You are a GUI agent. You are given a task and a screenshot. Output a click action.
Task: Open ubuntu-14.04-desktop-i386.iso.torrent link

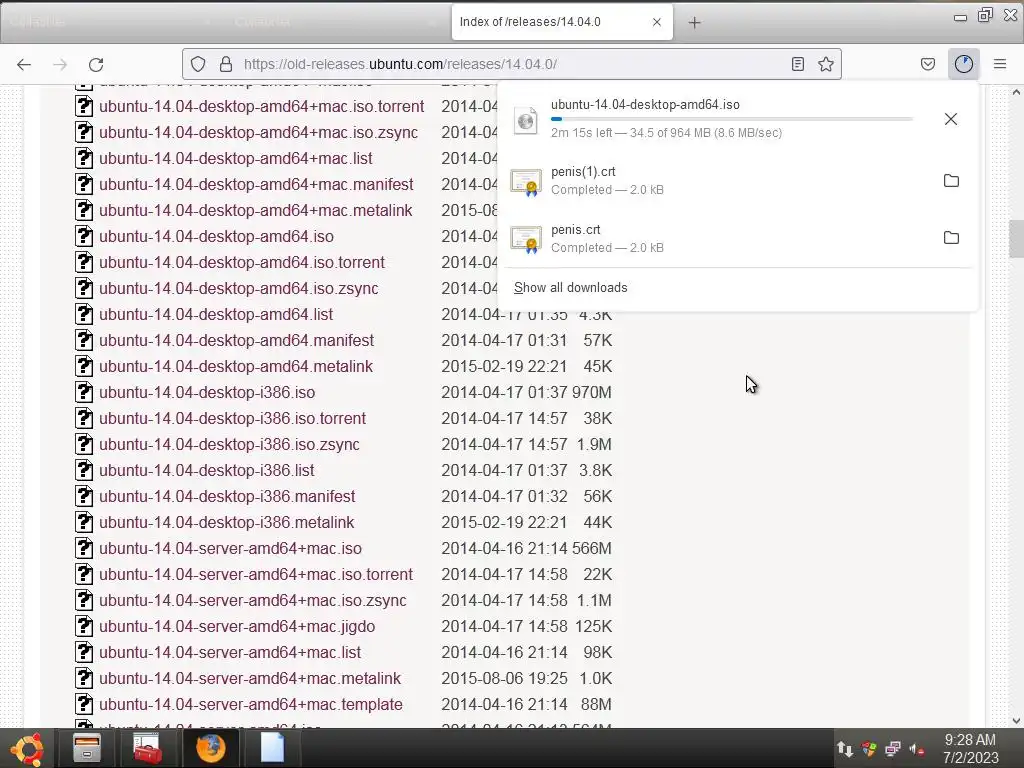pyautogui.click(x=232, y=419)
